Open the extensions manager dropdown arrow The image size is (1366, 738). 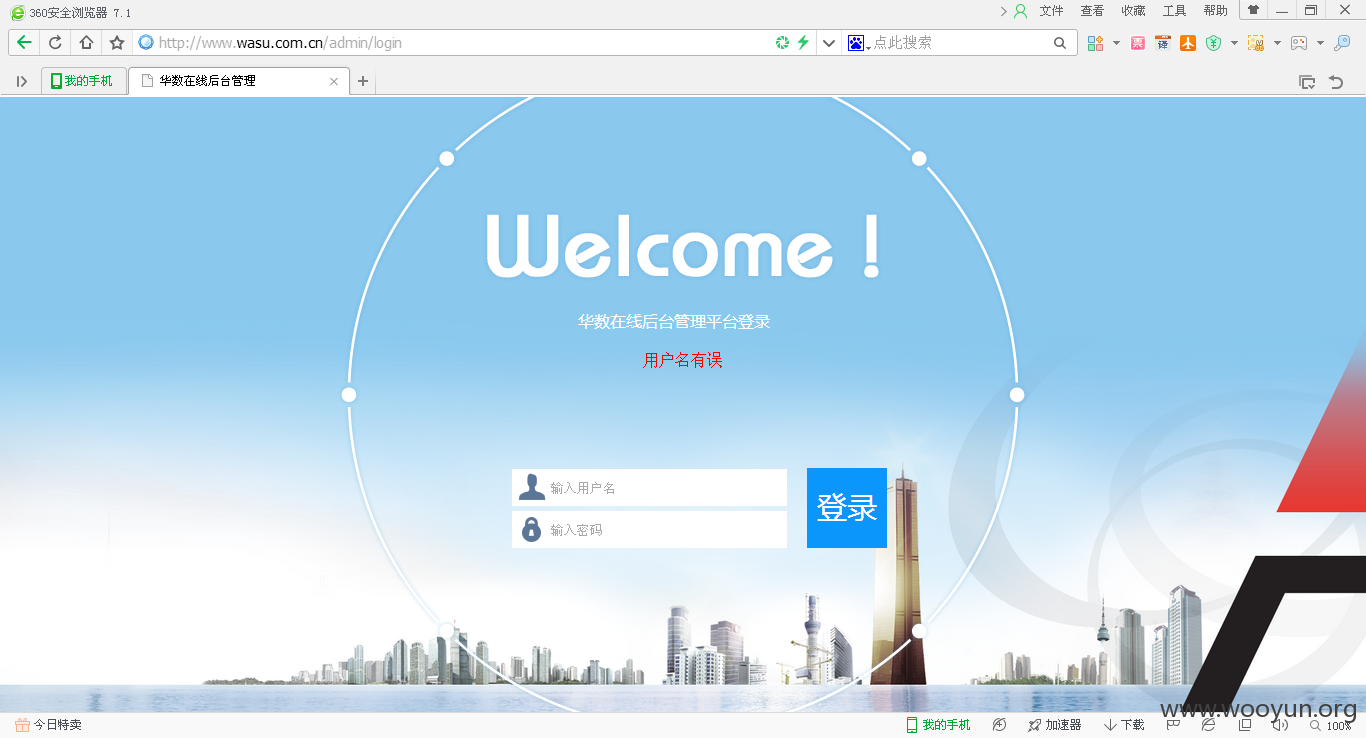coord(1116,43)
